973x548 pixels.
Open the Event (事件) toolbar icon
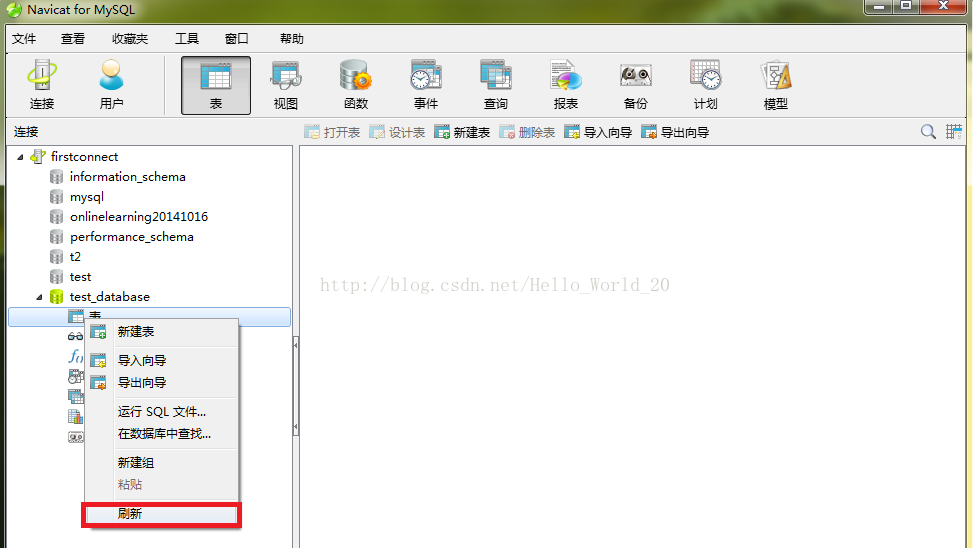click(426, 85)
